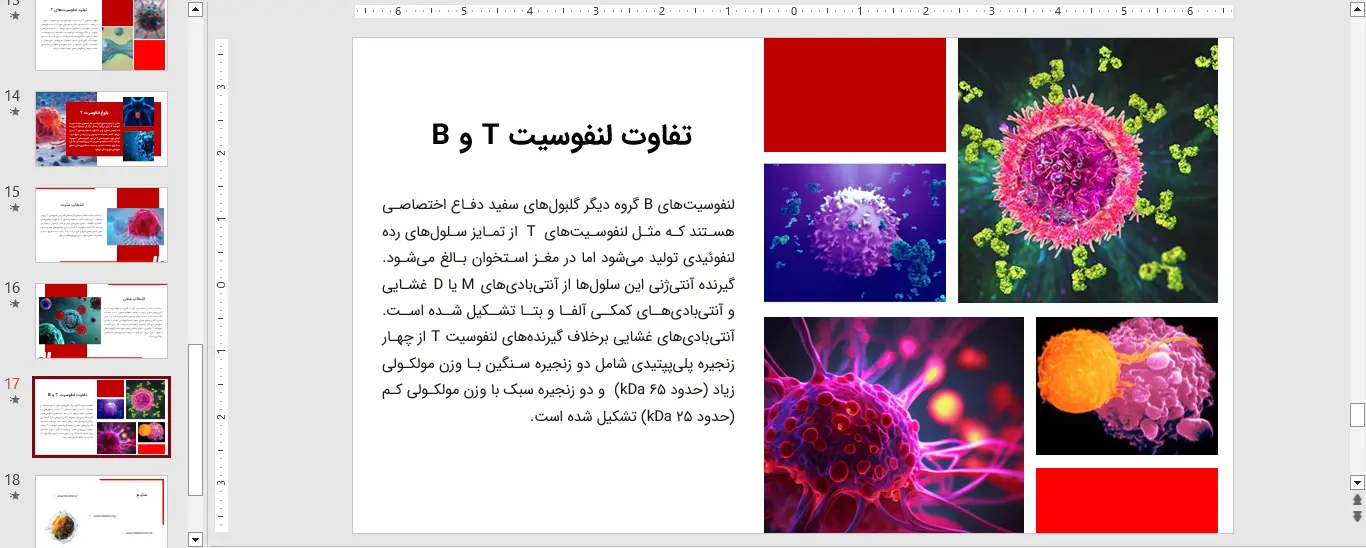This screenshot has height=548, width=1366.
Task: Click the animation star under slide 15
Action: click(14, 208)
